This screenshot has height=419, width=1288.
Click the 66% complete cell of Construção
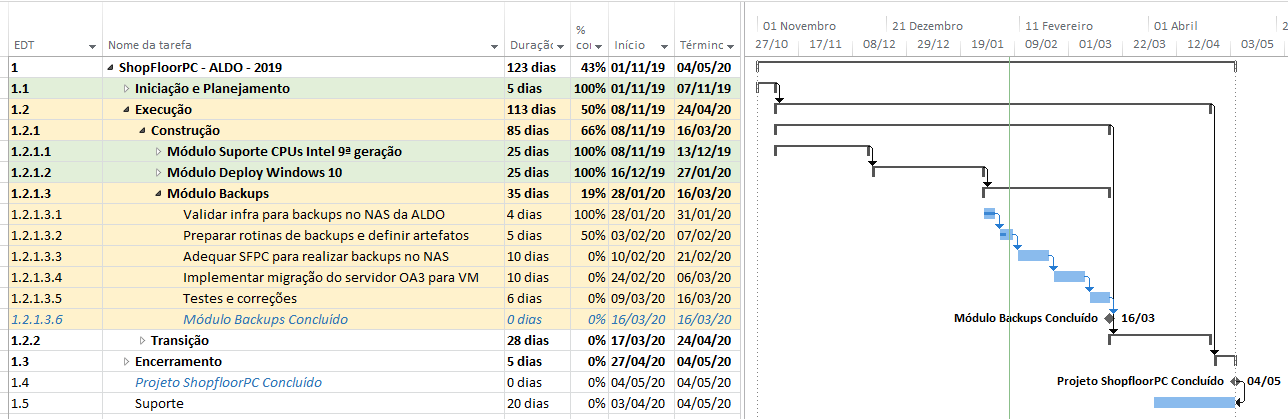coord(593,131)
